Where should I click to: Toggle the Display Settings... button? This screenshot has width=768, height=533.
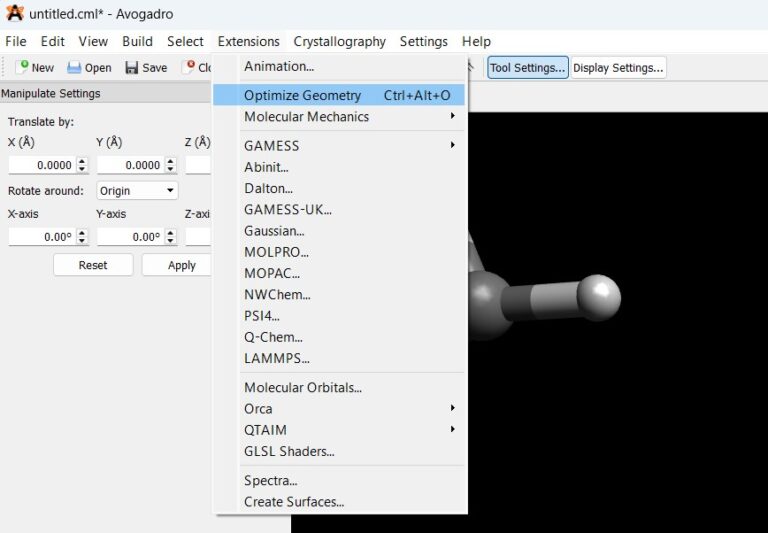618,68
